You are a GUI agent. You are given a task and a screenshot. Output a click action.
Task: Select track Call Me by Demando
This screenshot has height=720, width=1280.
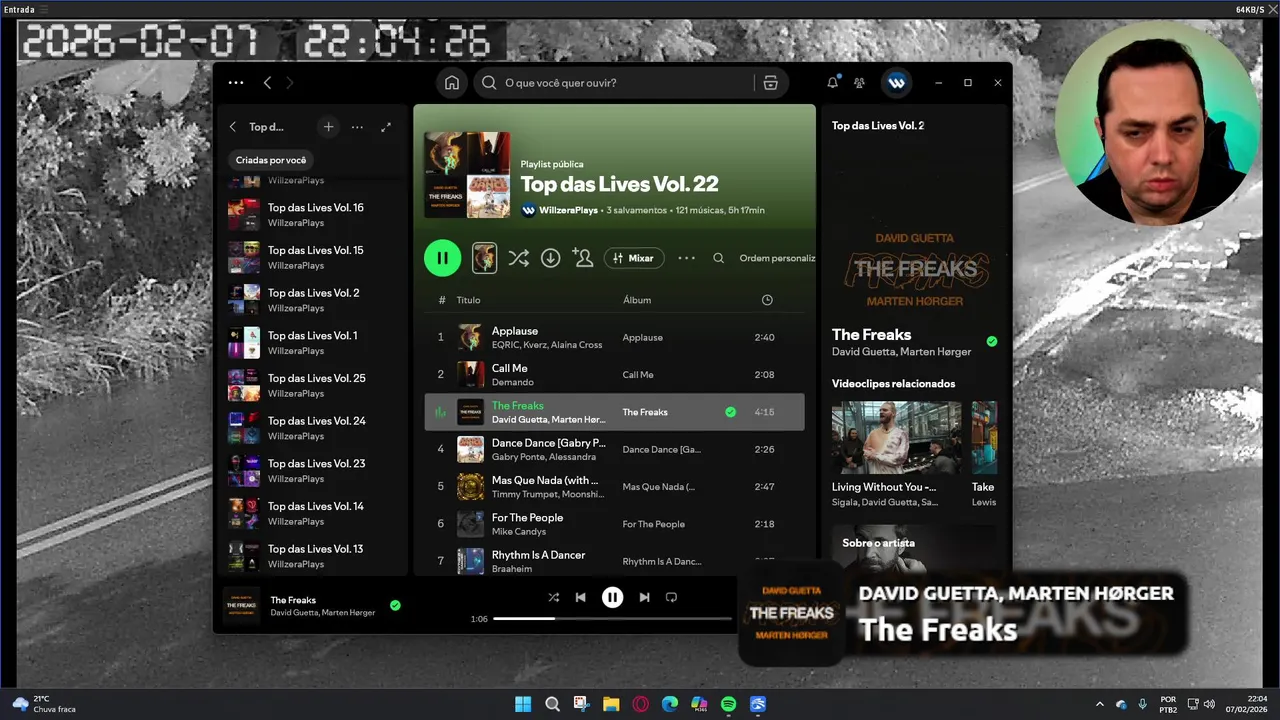pos(614,375)
